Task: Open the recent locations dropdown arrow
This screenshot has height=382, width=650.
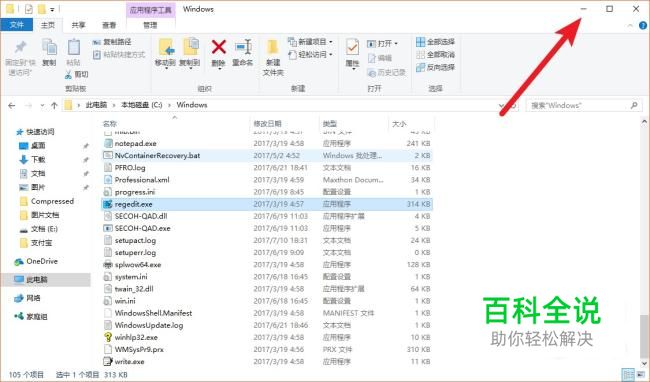Action: tap(42, 106)
